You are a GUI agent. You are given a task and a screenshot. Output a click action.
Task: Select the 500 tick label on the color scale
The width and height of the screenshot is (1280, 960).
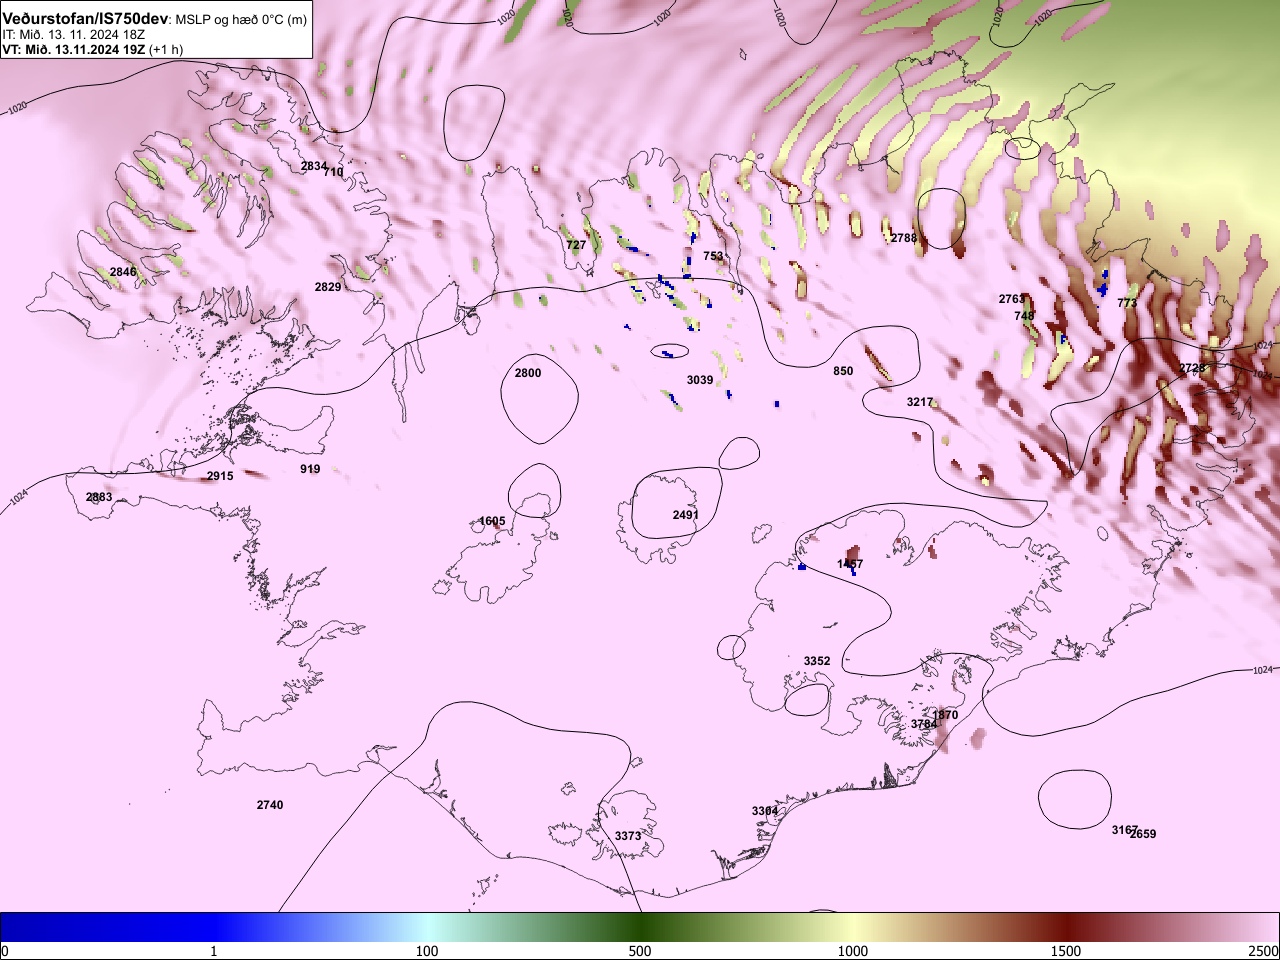[x=640, y=951]
